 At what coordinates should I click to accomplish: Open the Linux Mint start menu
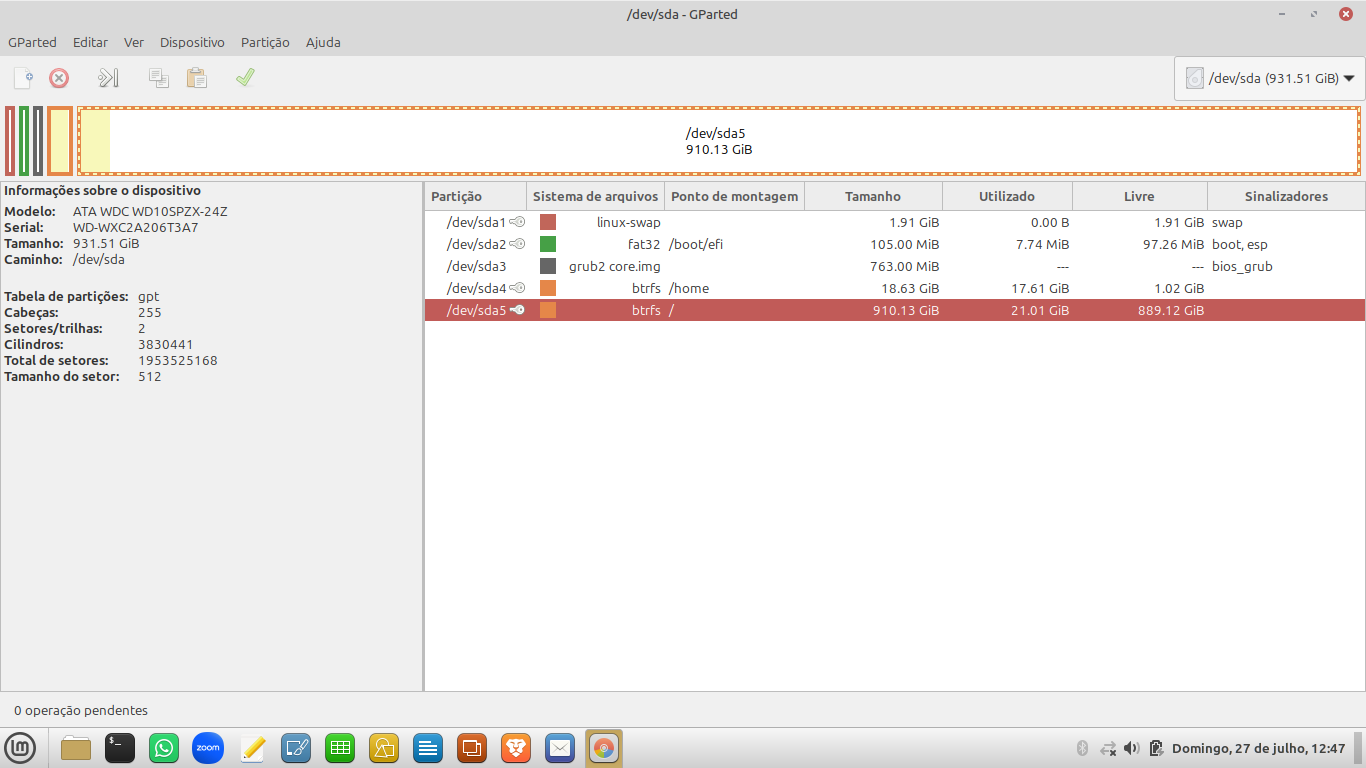pos(20,747)
